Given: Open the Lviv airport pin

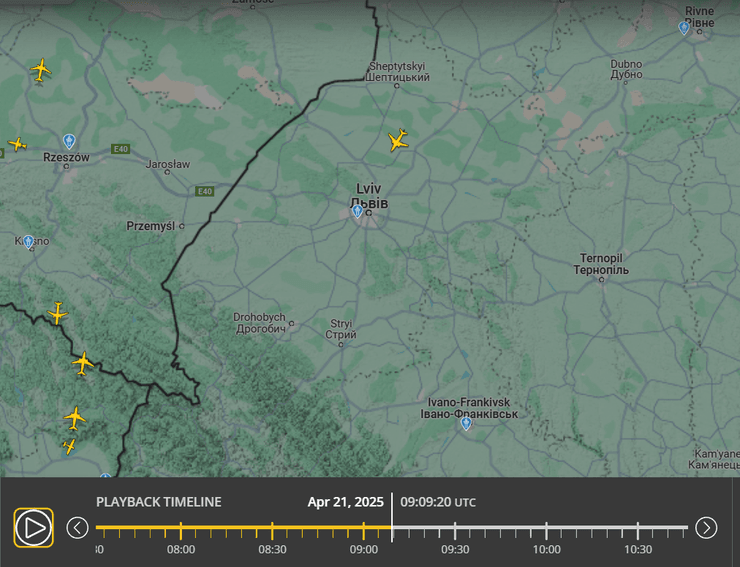Looking at the screenshot, I should 357,211.
